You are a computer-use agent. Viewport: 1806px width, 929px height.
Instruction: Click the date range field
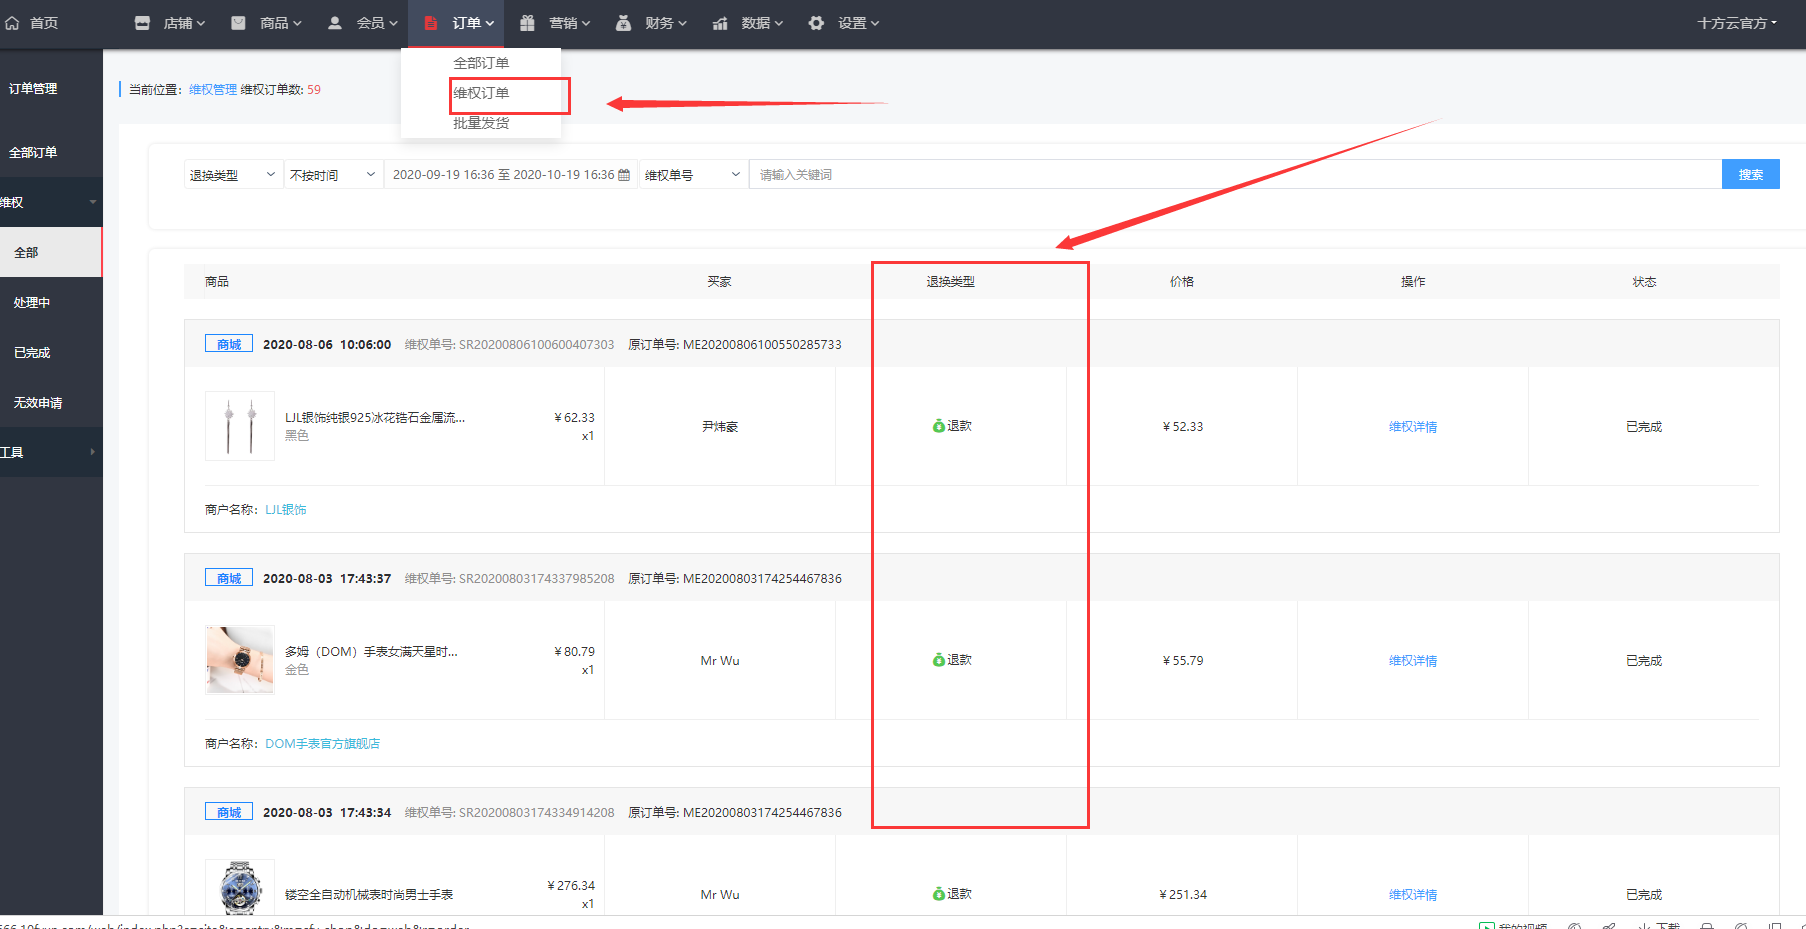click(511, 175)
